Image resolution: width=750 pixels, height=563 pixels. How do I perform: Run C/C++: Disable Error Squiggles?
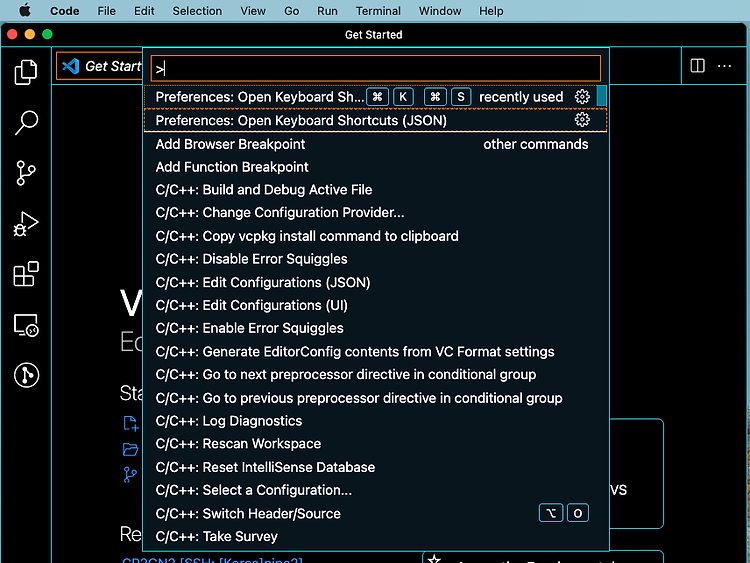(375, 259)
